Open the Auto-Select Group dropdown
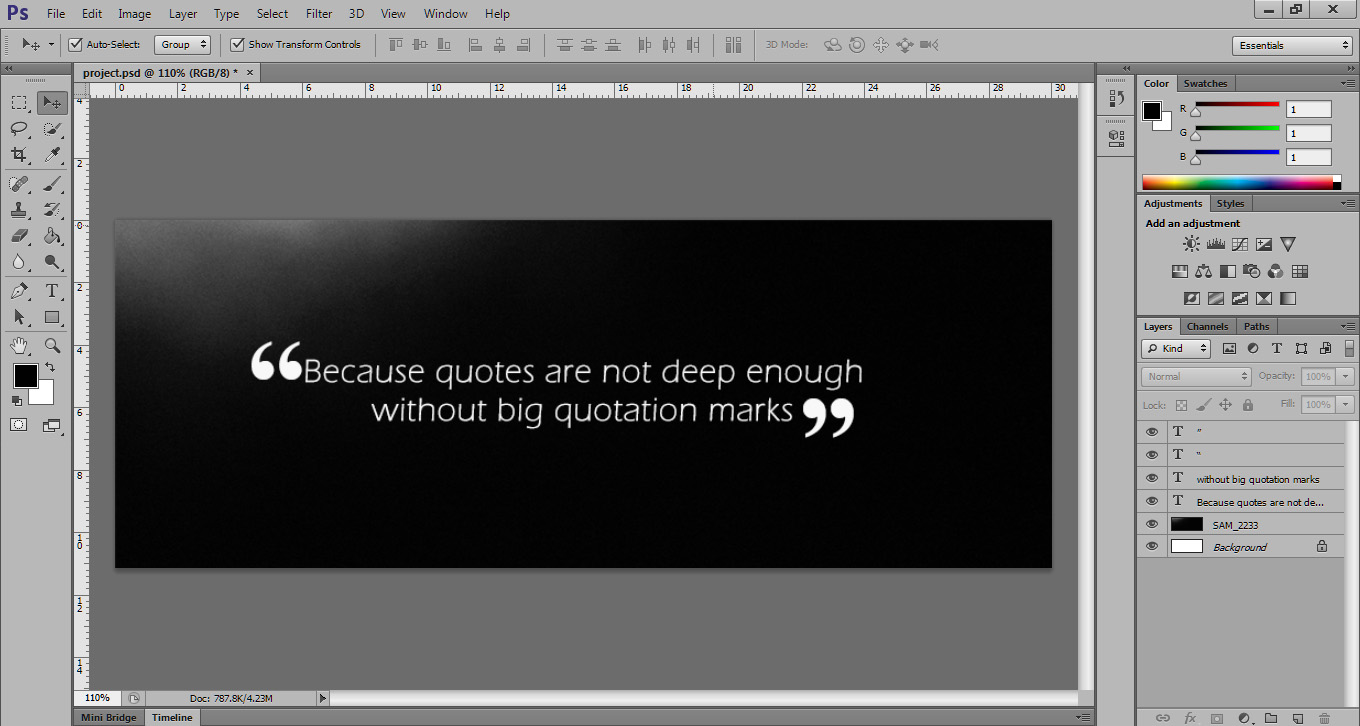Viewport: 1360px width, 726px height. coord(182,44)
